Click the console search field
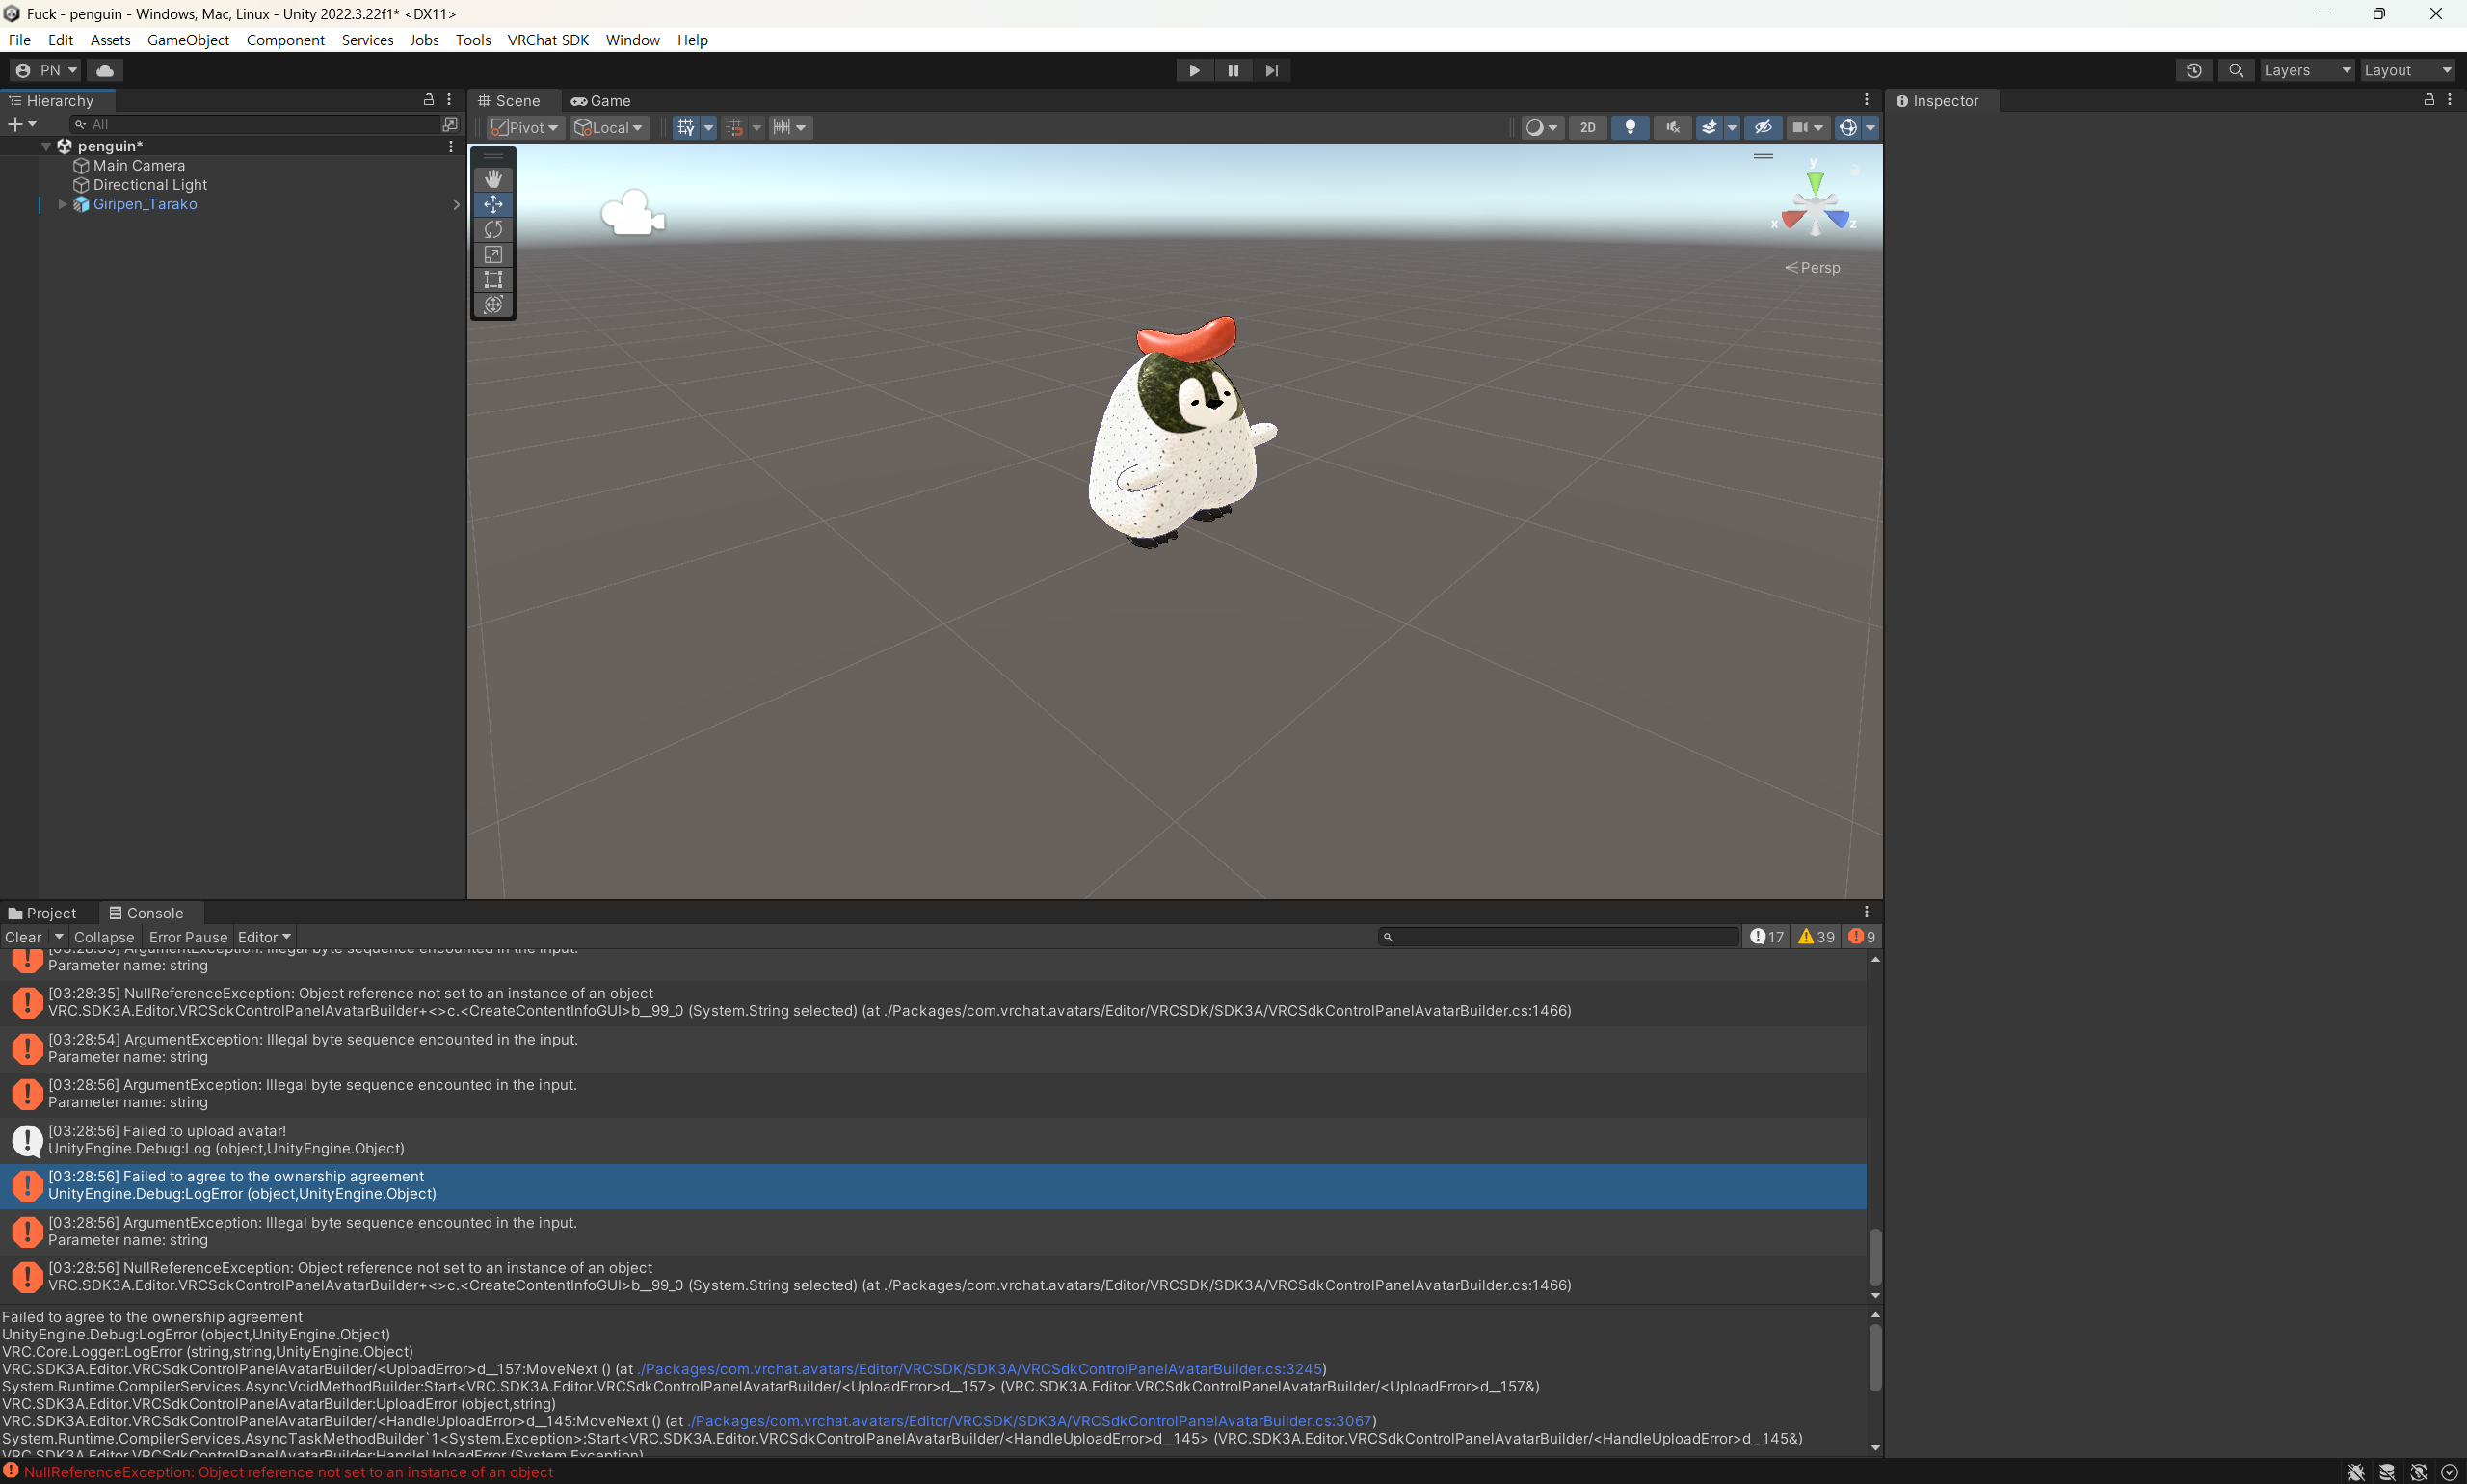2467x1484 pixels. click(x=1560, y=937)
